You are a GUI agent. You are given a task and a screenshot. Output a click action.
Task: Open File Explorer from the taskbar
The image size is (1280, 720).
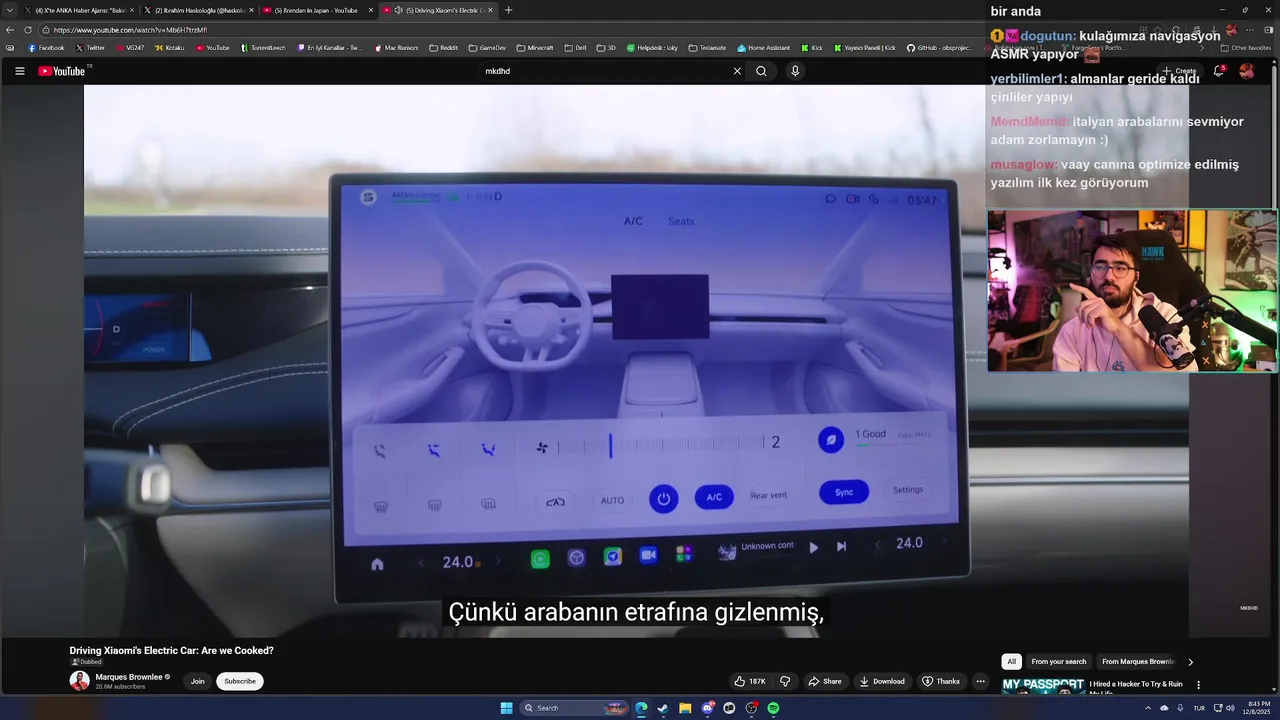tap(685, 708)
